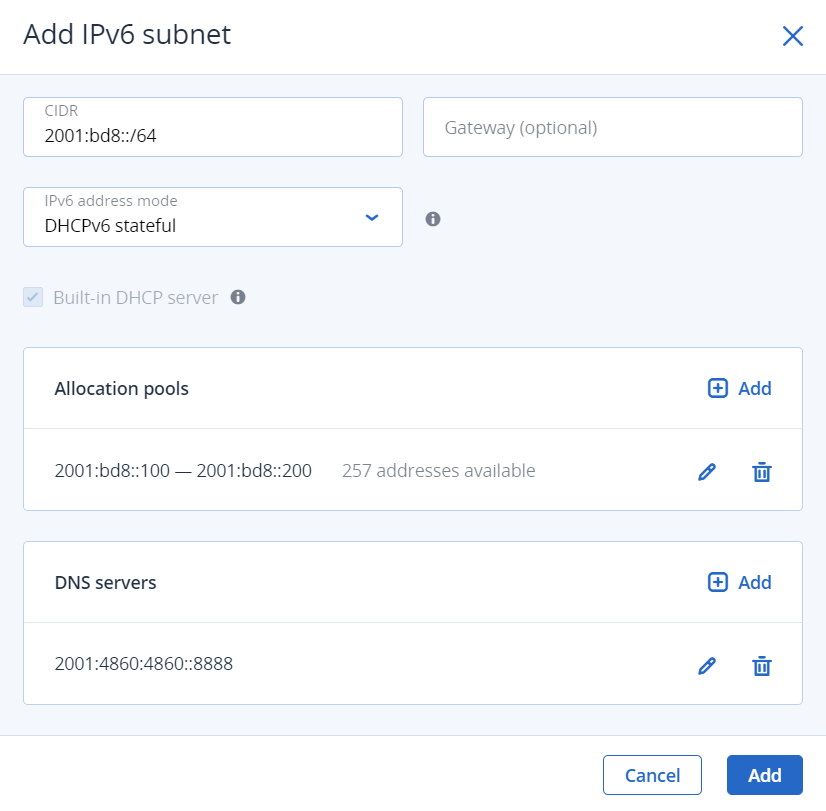This screenshot has height=811, width=826.
Task: Click the Add link text for allocation pools
Action: pos(755,389)
